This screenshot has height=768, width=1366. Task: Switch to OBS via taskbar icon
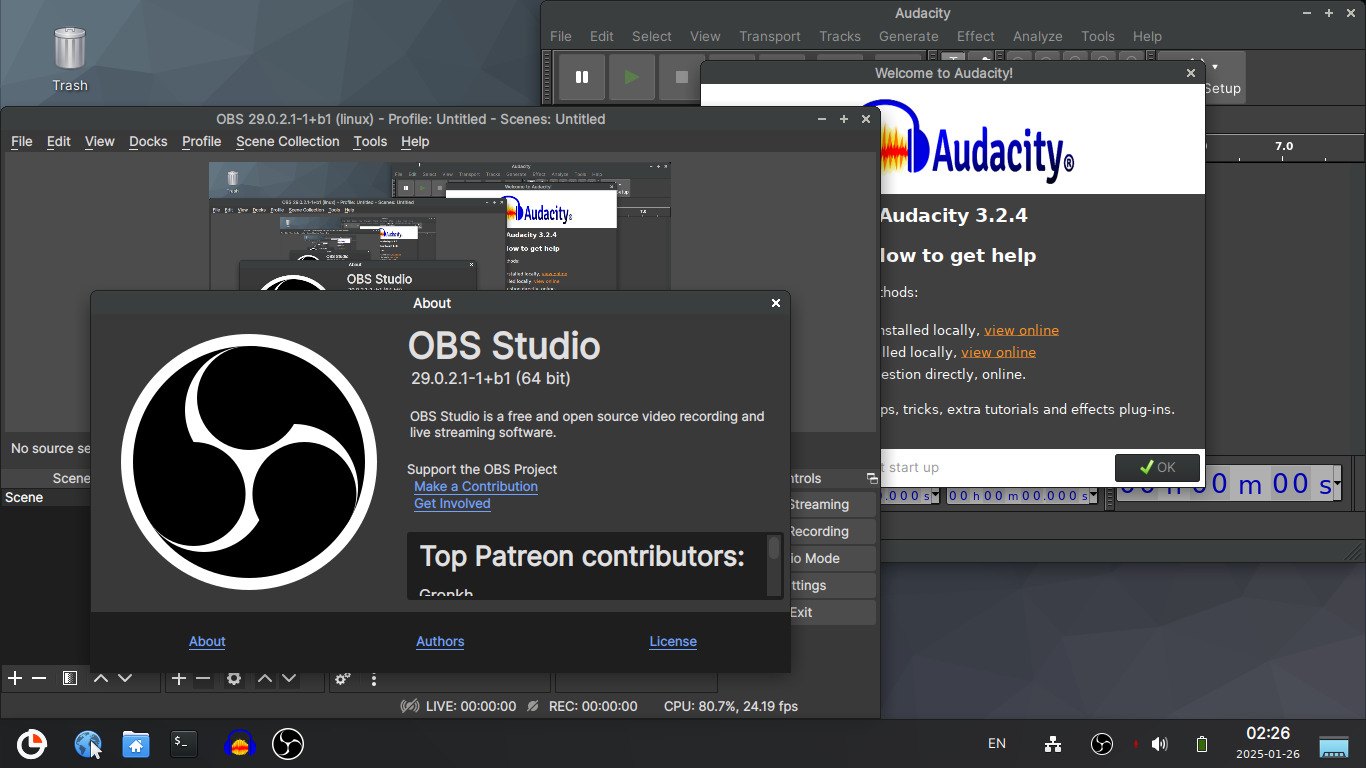288,744
